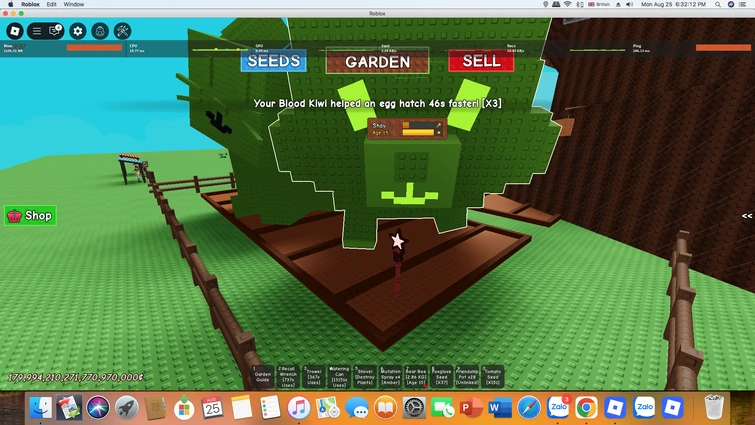Click the date and time Mon Aug 25
Screen dimensions: 755x425
(x=673, y=4)
